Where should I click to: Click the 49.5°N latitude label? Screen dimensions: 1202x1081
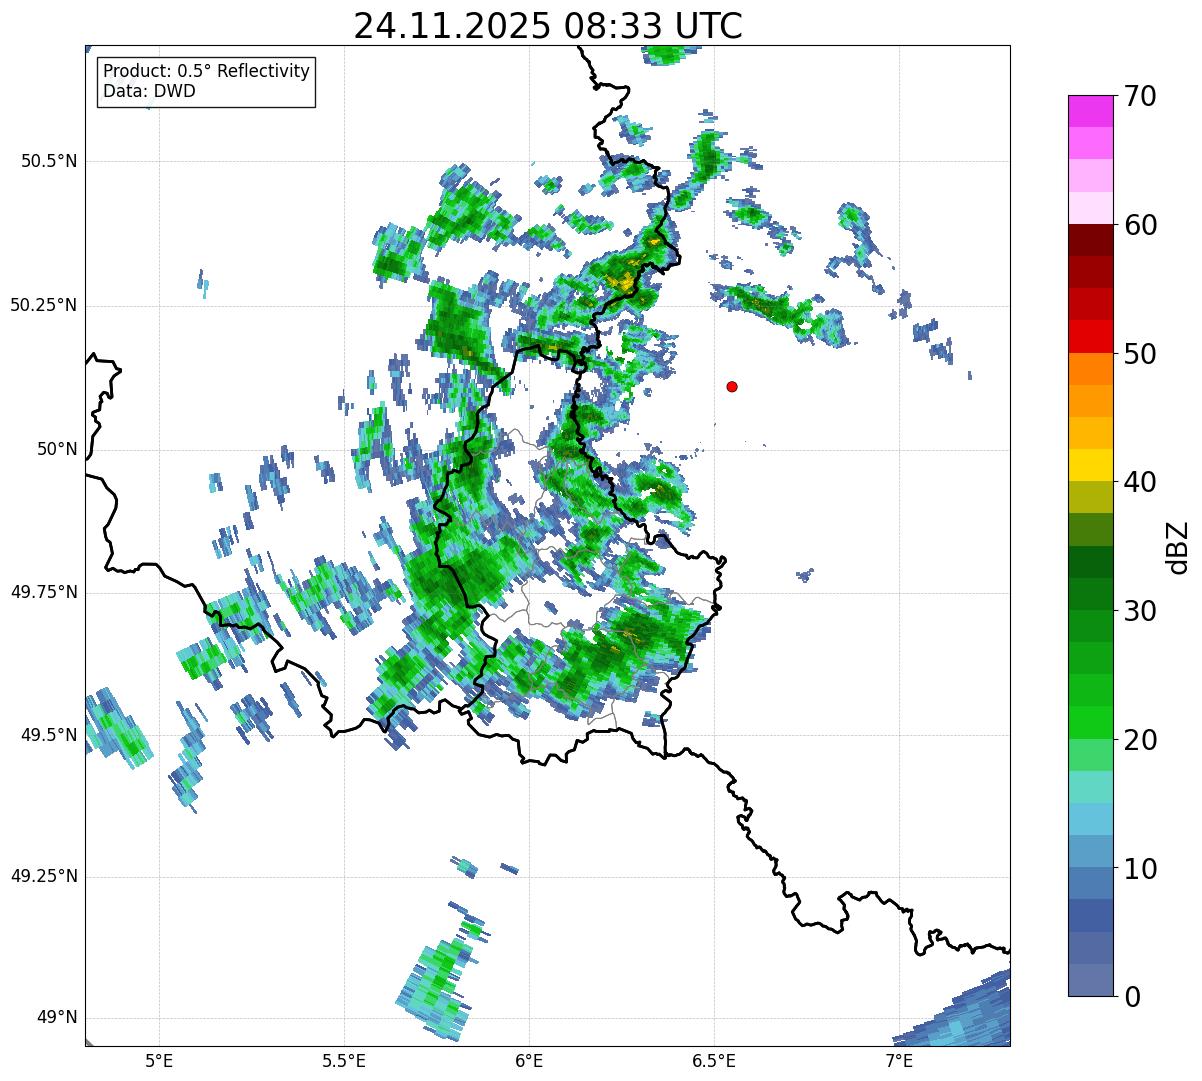tap(49, 735)
